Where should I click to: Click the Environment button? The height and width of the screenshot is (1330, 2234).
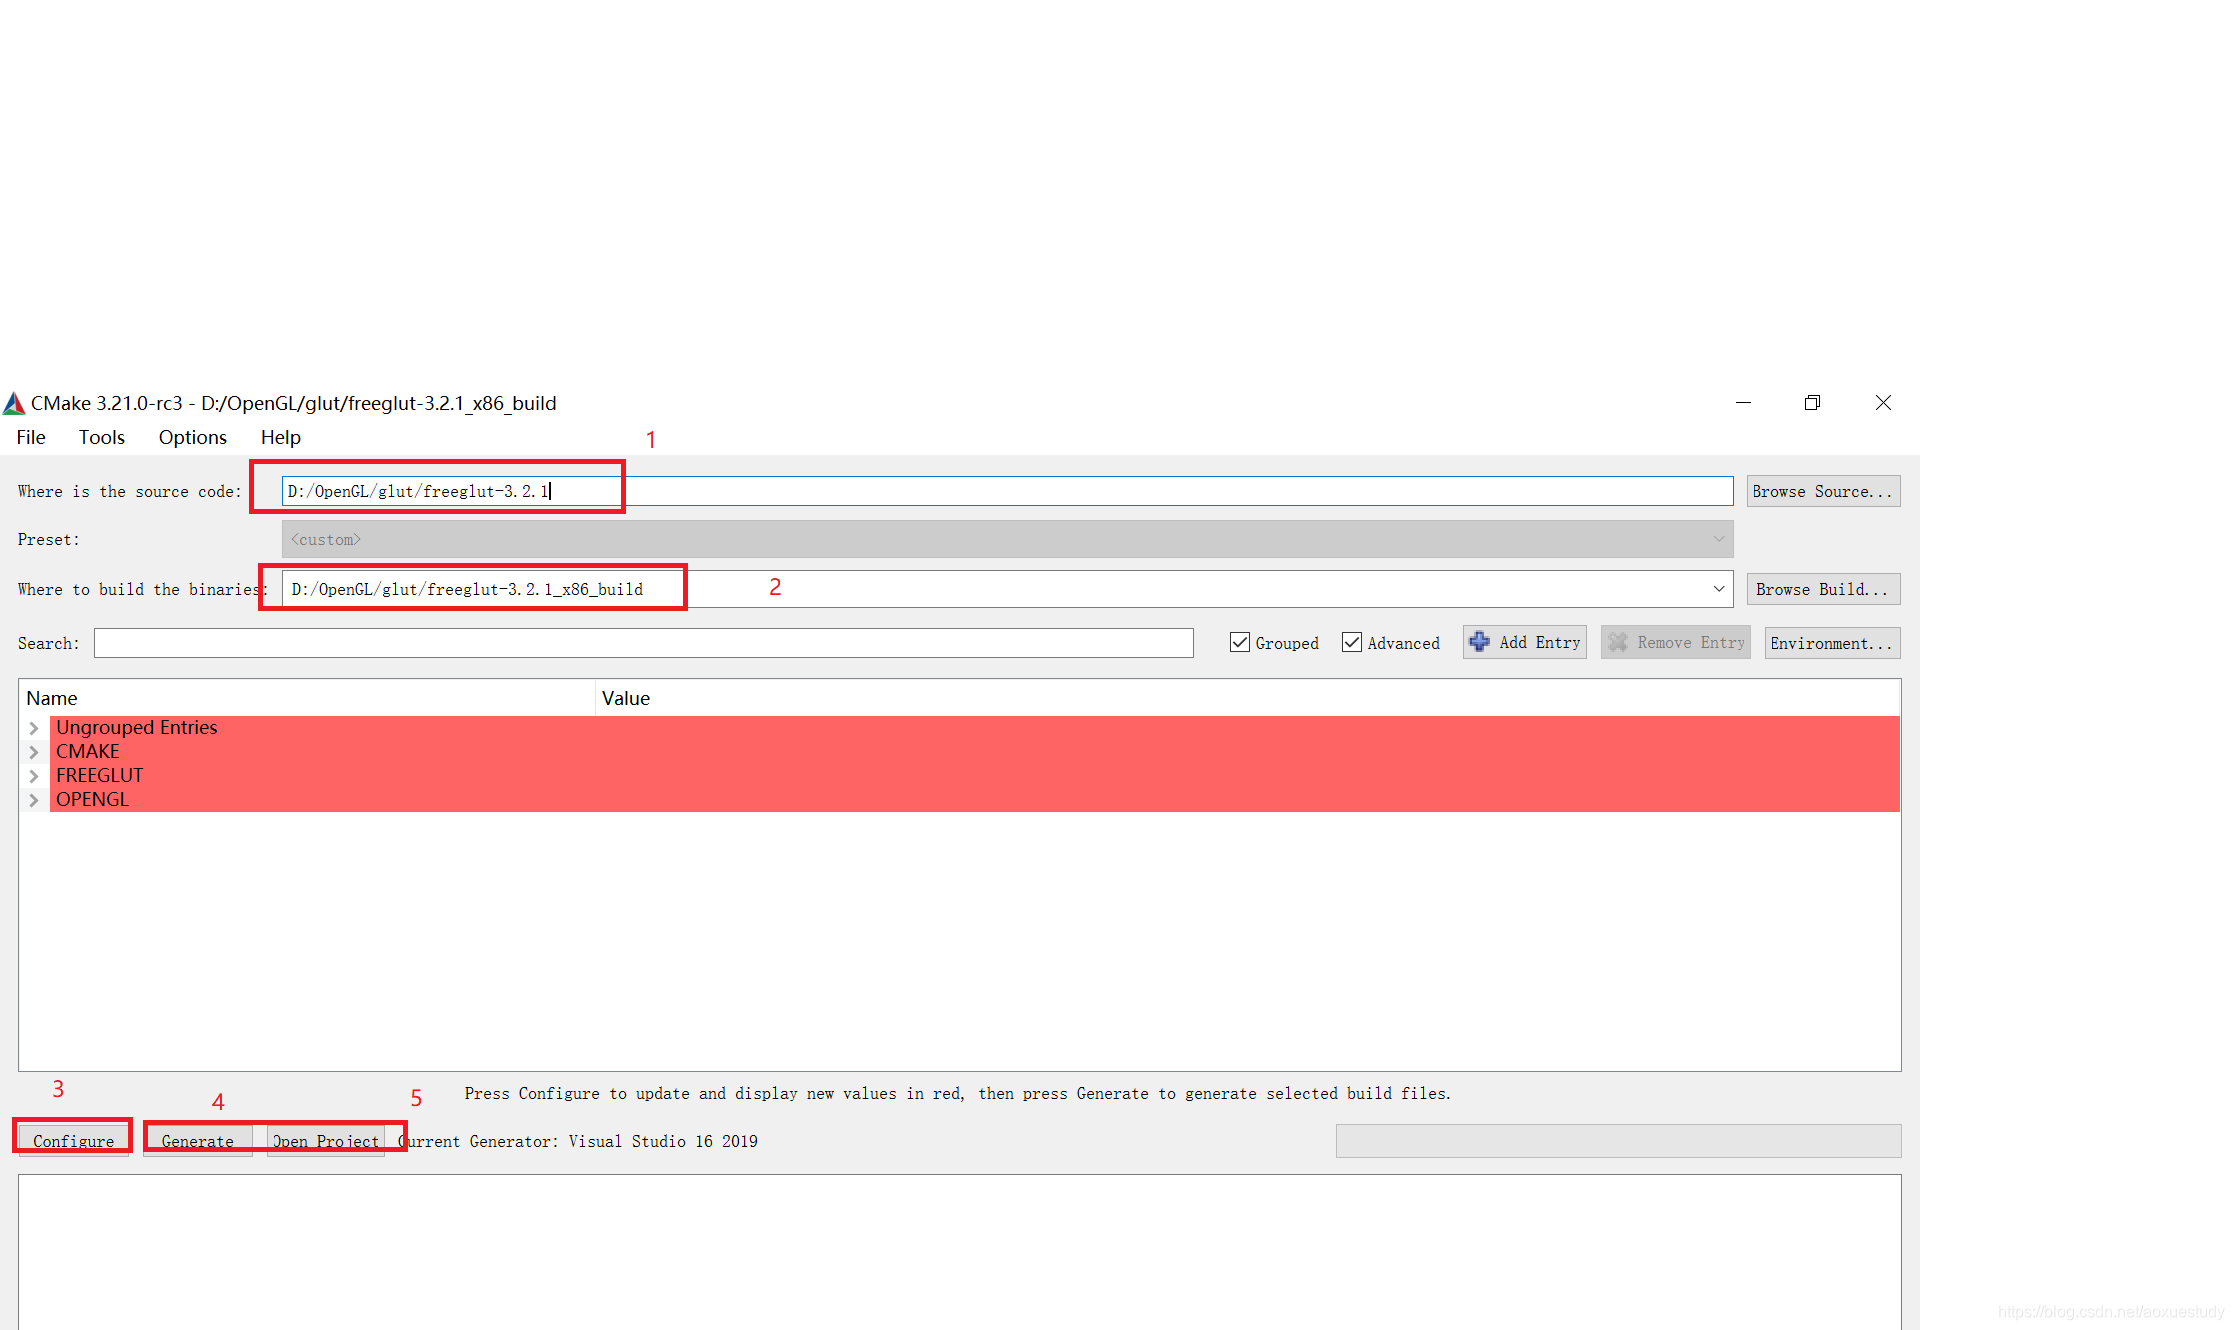(x=1832, y=643)
